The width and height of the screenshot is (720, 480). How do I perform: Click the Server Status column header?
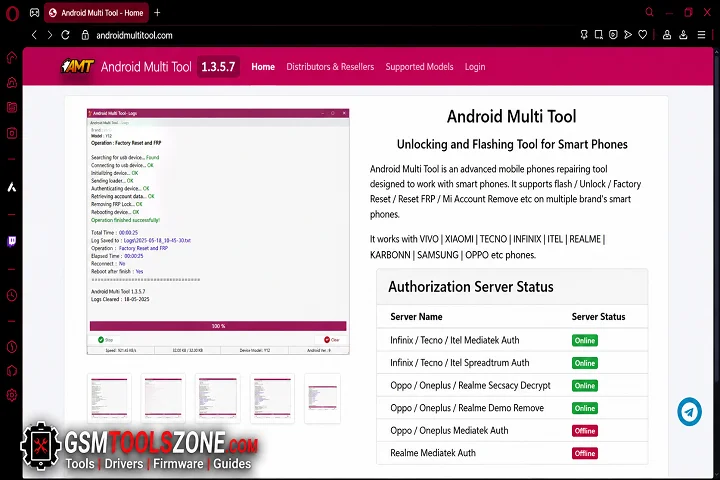coord(598,316)
